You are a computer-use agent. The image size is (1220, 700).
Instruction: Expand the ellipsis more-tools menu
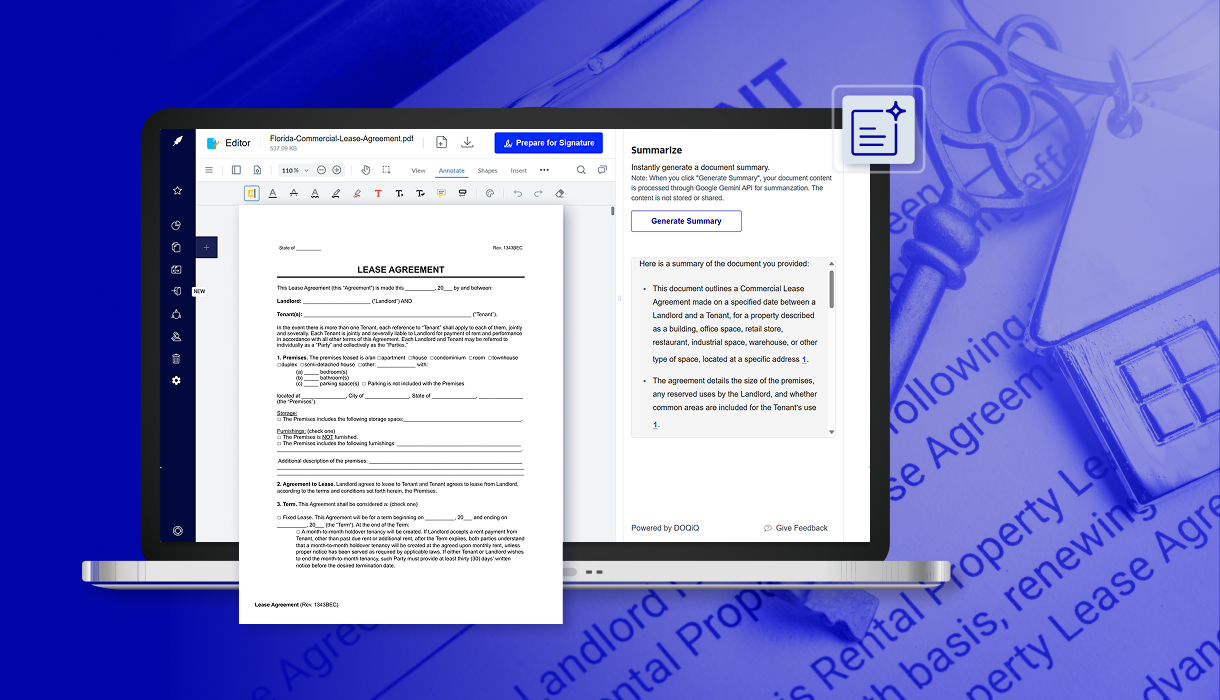tap(545, 170)
